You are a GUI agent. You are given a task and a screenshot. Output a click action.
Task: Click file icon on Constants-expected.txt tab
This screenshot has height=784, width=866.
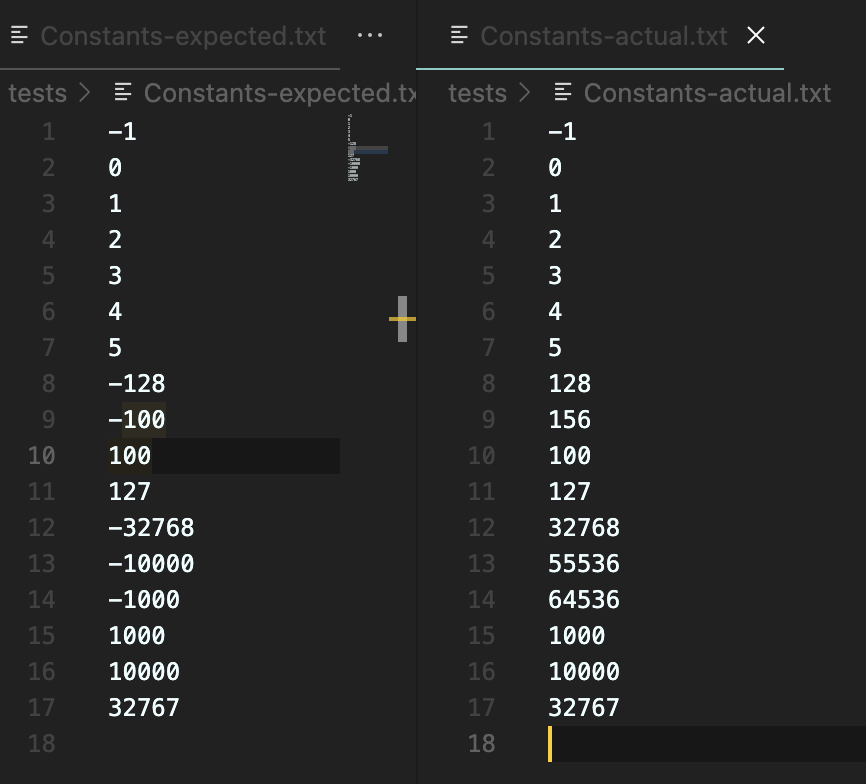pyautogui.click(x=19, y=36)
